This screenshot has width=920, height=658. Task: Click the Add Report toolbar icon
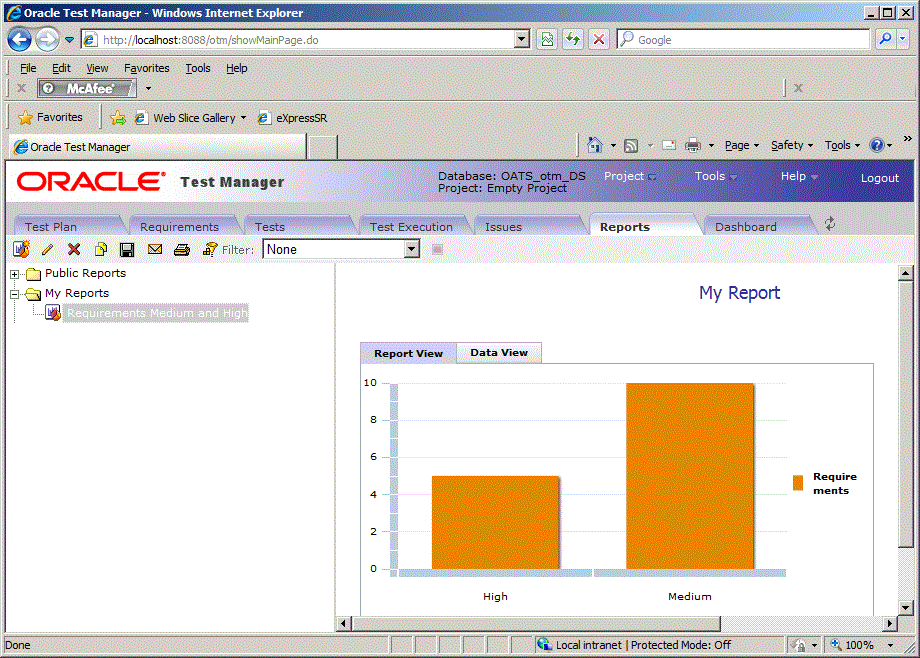click(22, 249)
